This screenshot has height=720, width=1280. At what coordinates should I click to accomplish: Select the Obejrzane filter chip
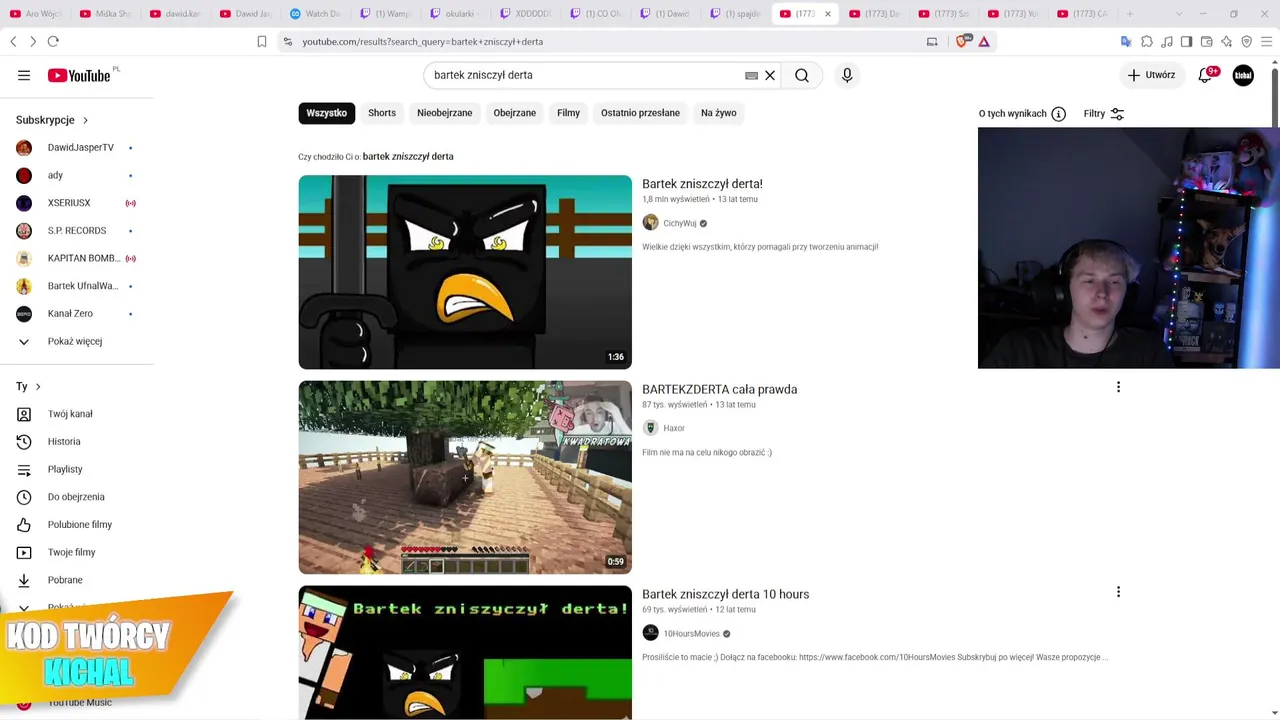pyautogui.click(x=515, y=113)
